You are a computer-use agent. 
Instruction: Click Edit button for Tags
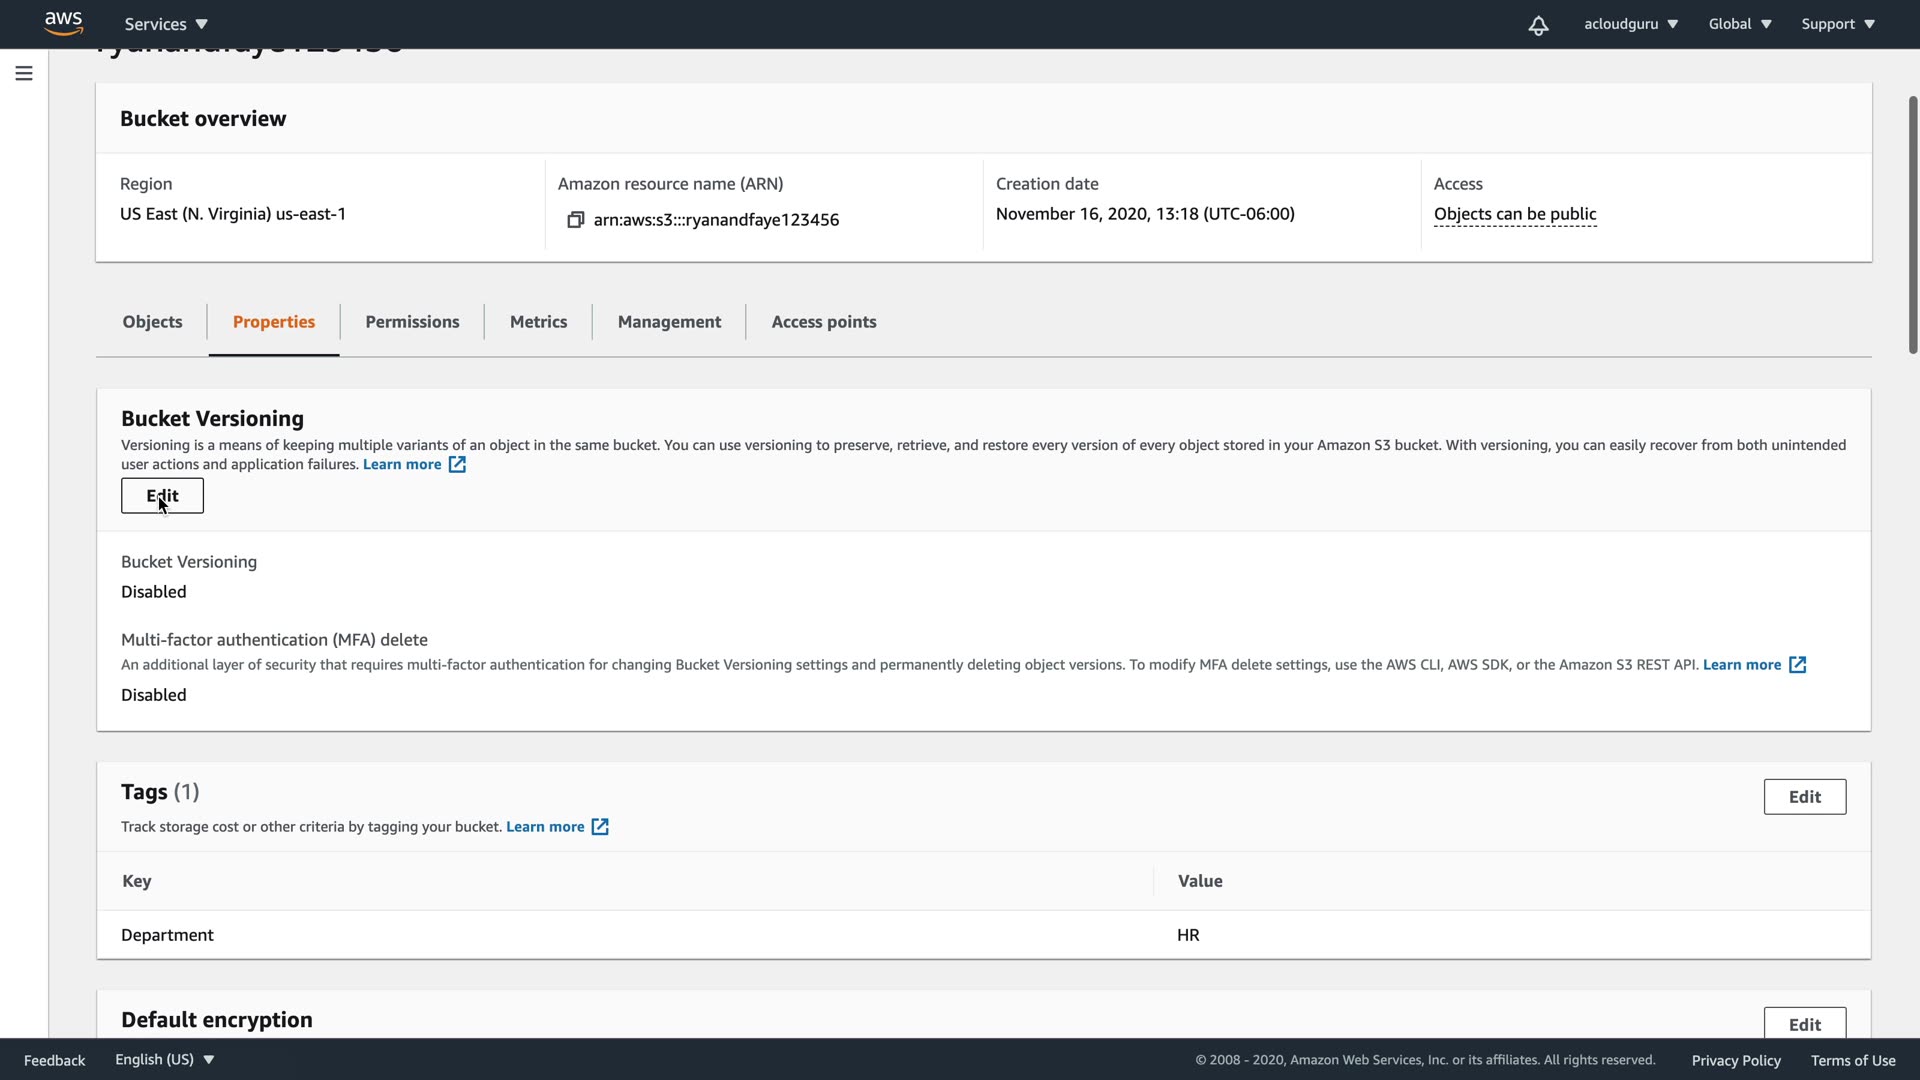tap(1804, 797)
